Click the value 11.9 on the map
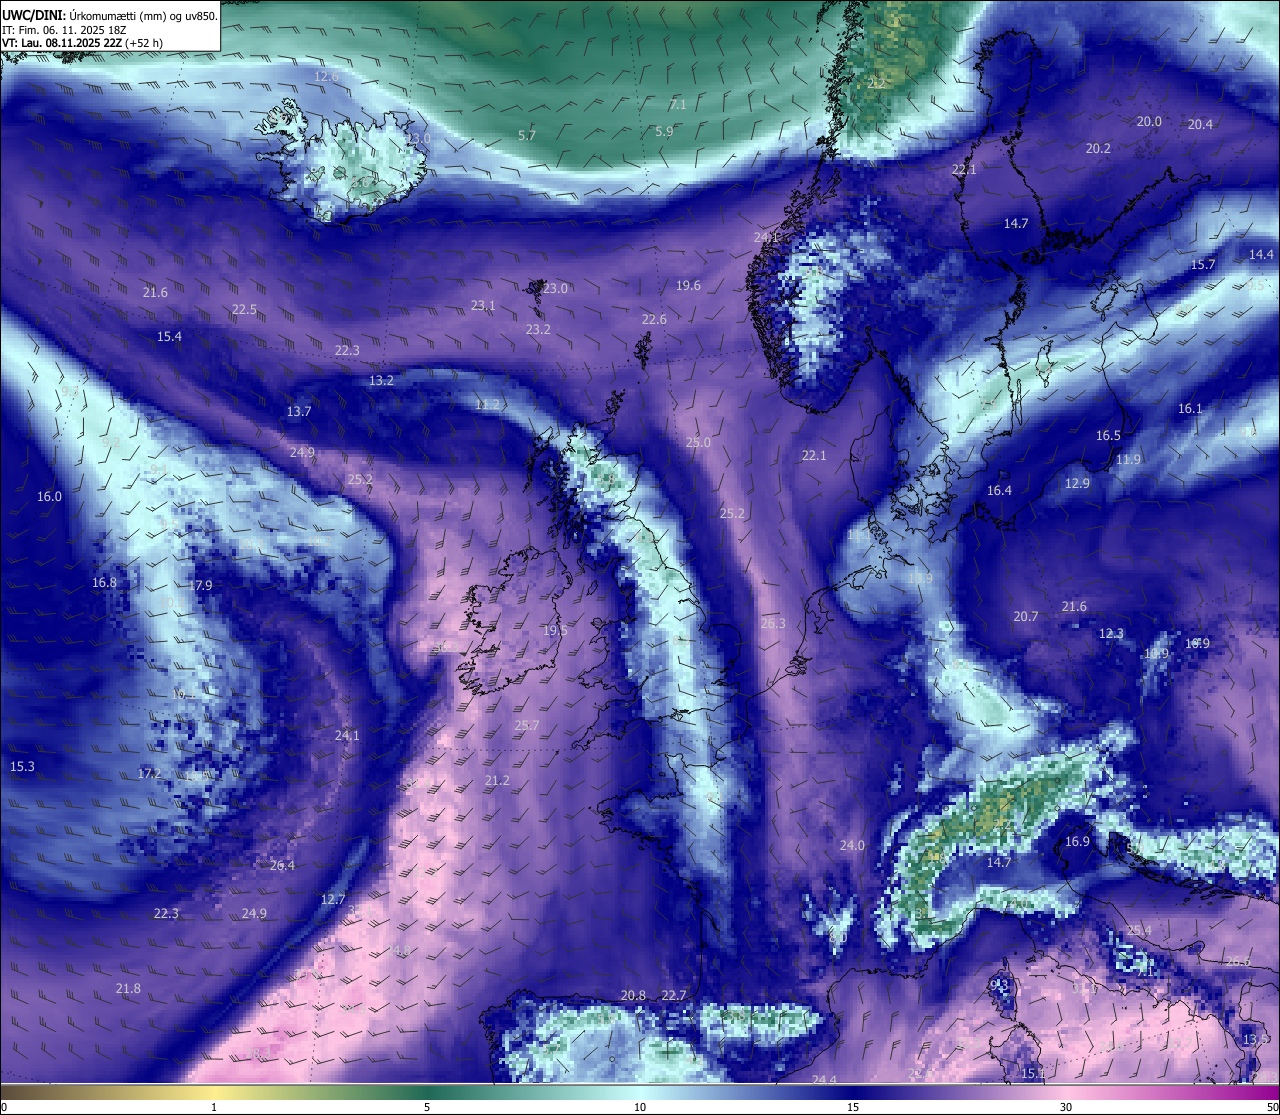The image size is (1280, 1115). (1128, 460)
